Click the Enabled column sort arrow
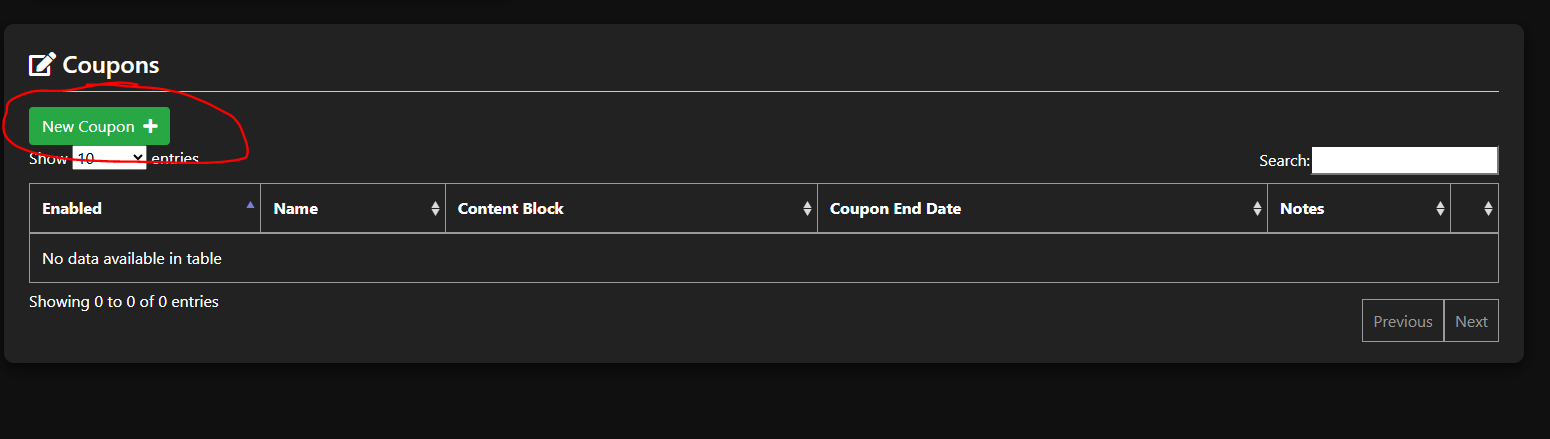 (249, 204)
